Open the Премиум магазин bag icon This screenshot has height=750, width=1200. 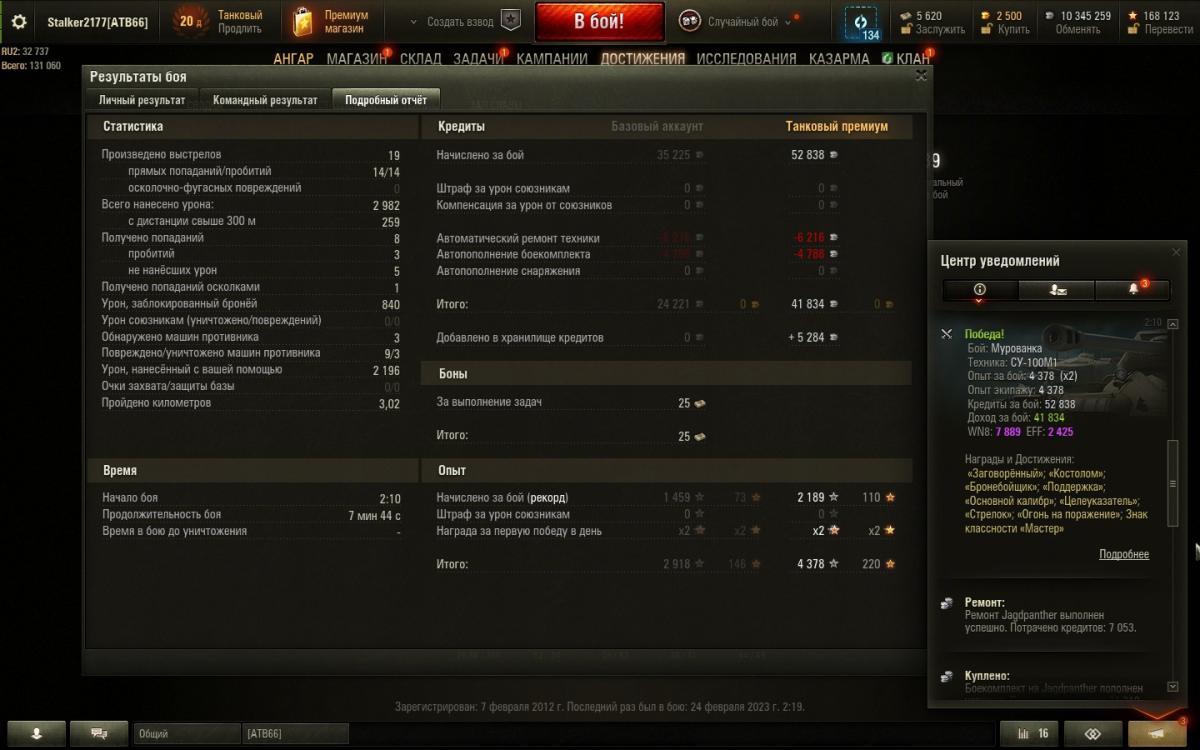(x=303, y=21)
